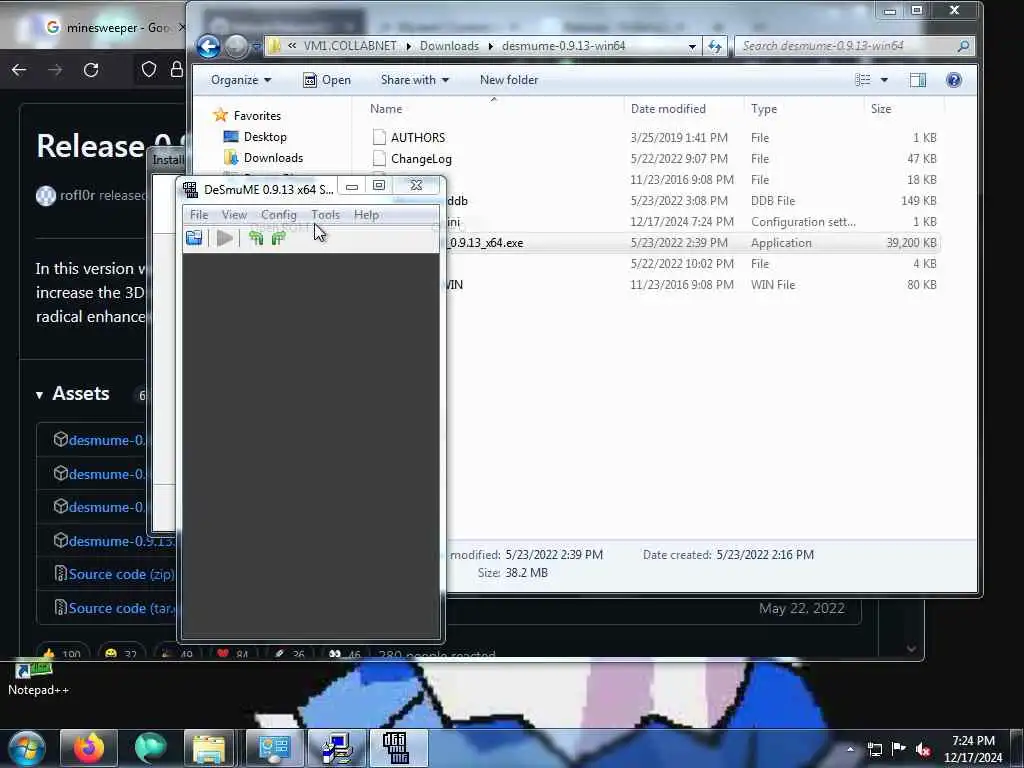Open File Explorer taskbar icon
This screenshot has width=1024, height=768.
[x=209, y=748]
